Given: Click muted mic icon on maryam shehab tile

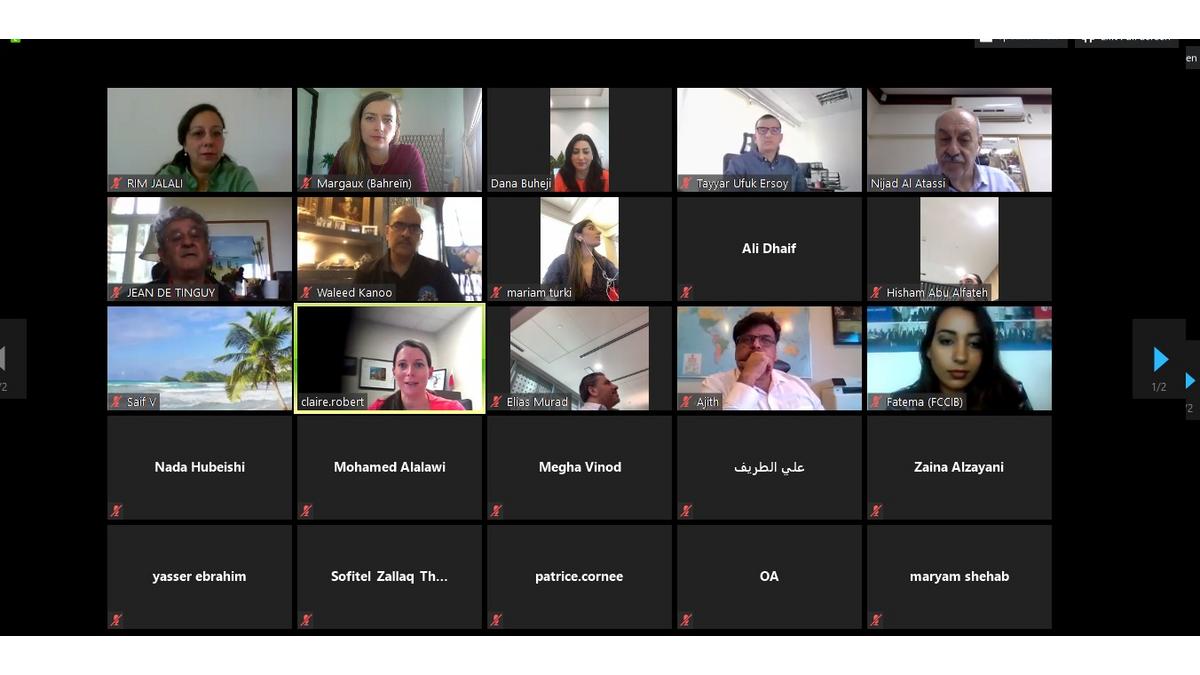Looking at the screenshot, I should pos(876,620).
